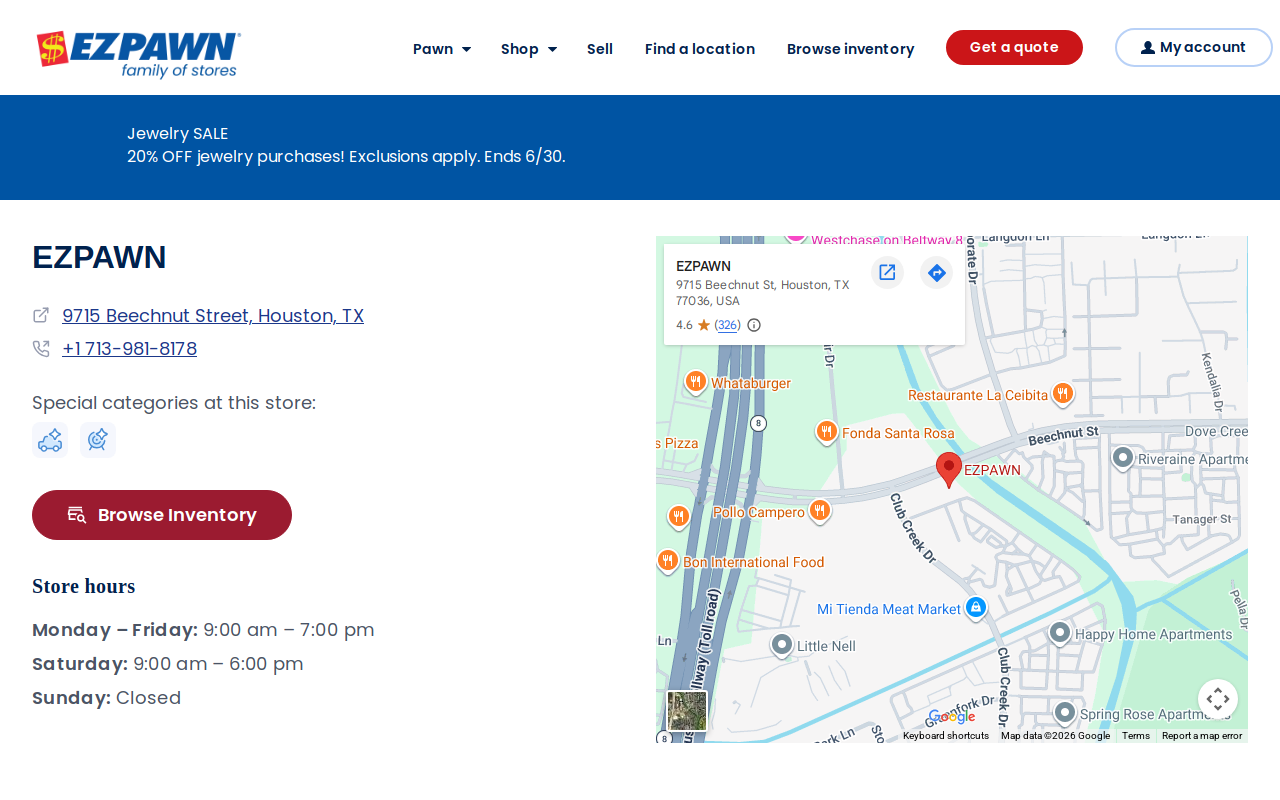Select the Whataburger restaurant marker
This screenshot has width=1280, height=800.
coord(696,383)
